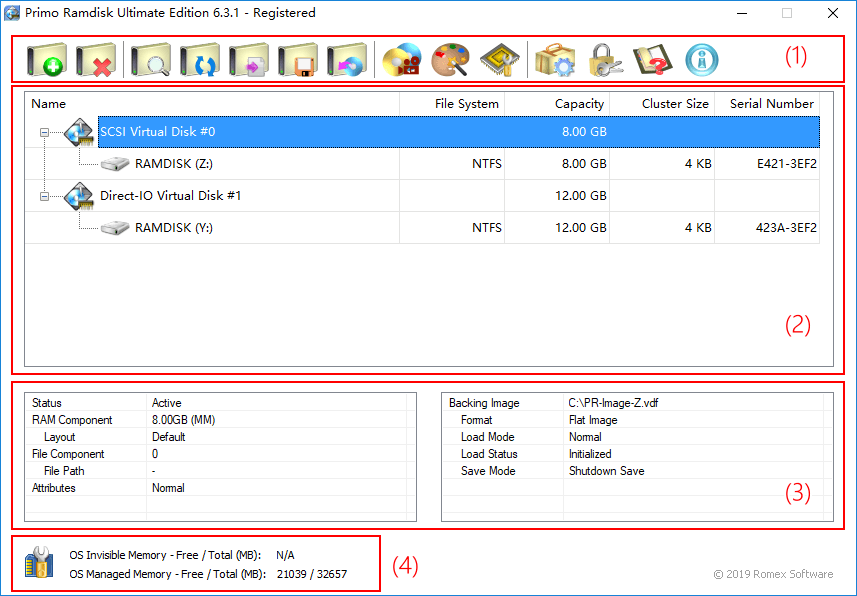The width and height of the screenshot is (857, 596).
Task: Open disk view with magnifier icon
Action: [x=150, y=60]
